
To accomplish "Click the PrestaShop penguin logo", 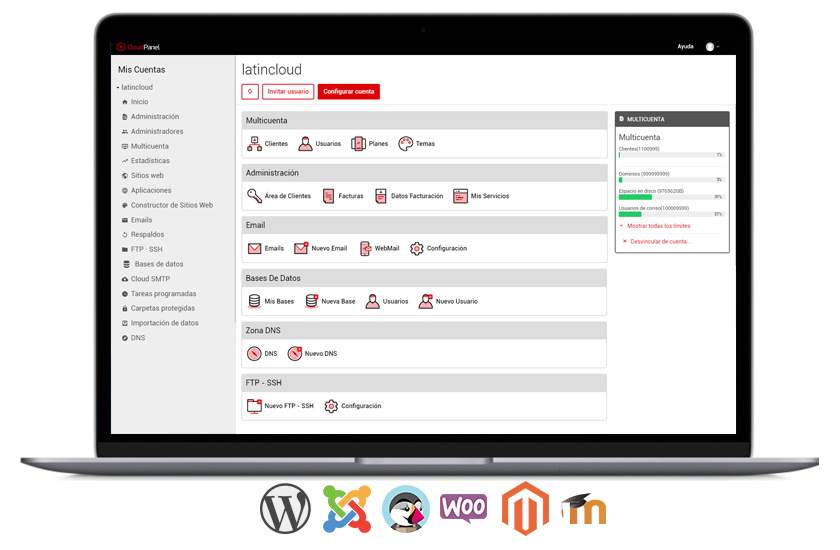I will pyautogui.click(x=406, y=509).
